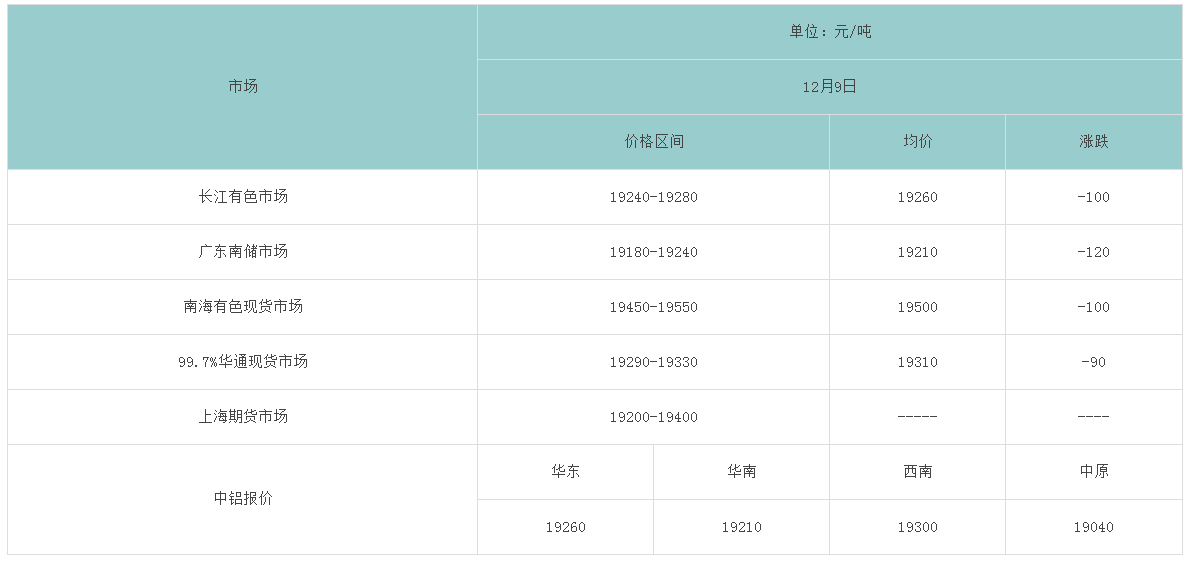The height and width of the screenshot is (566, 1196).
Task: Click the 广东南储市场 row label
Action: (x=243, y=252)
